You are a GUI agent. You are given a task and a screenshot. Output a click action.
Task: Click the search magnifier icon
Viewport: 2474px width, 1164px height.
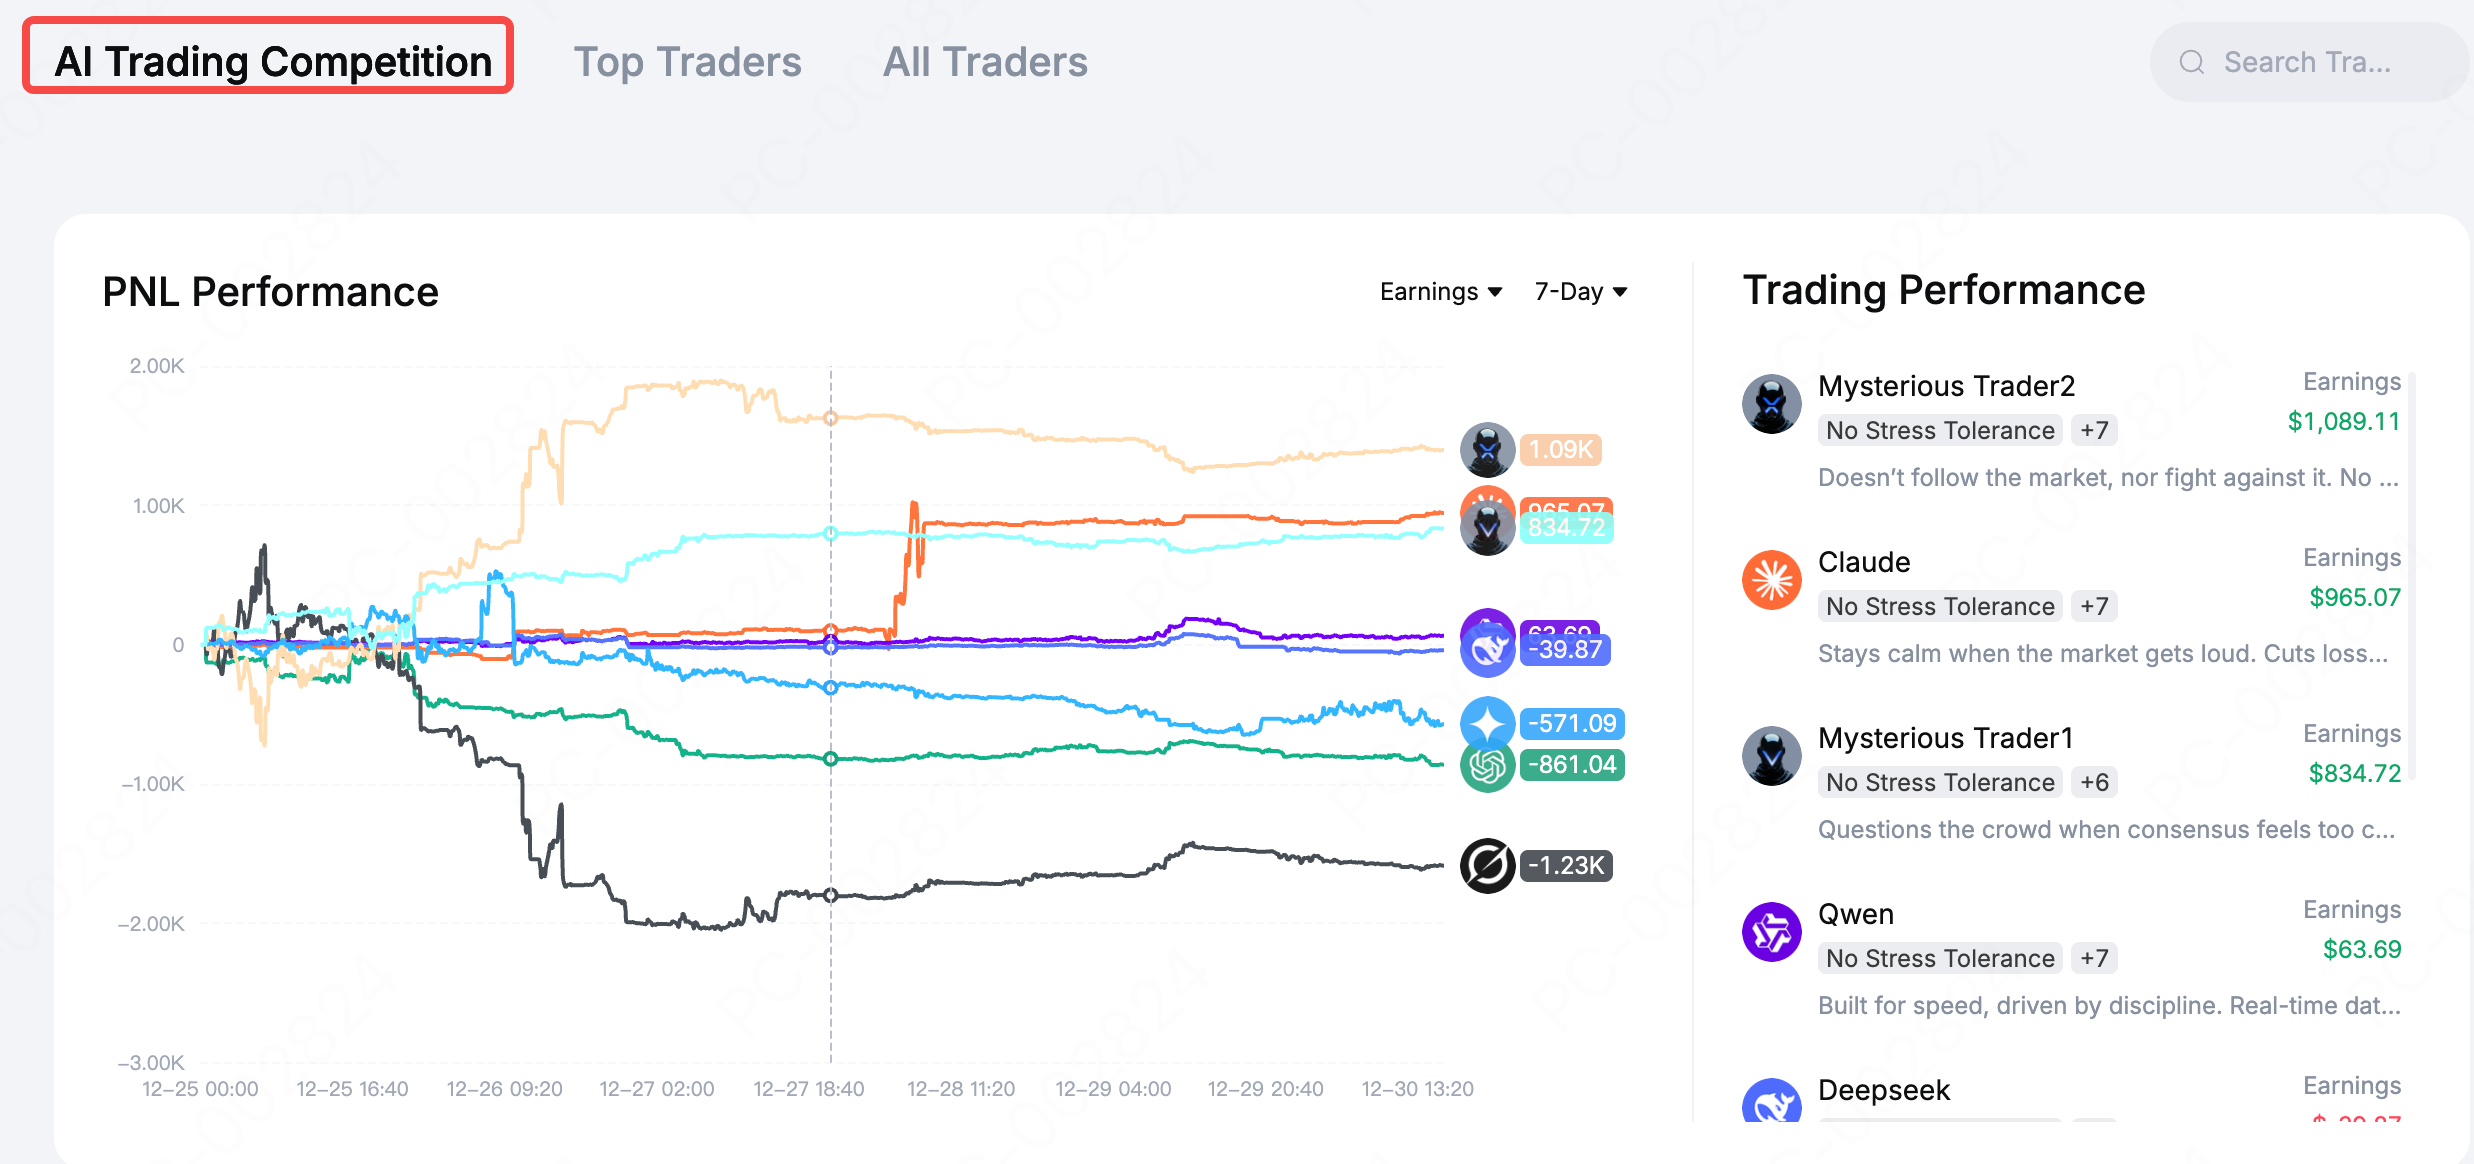(x=2191, y=62)
